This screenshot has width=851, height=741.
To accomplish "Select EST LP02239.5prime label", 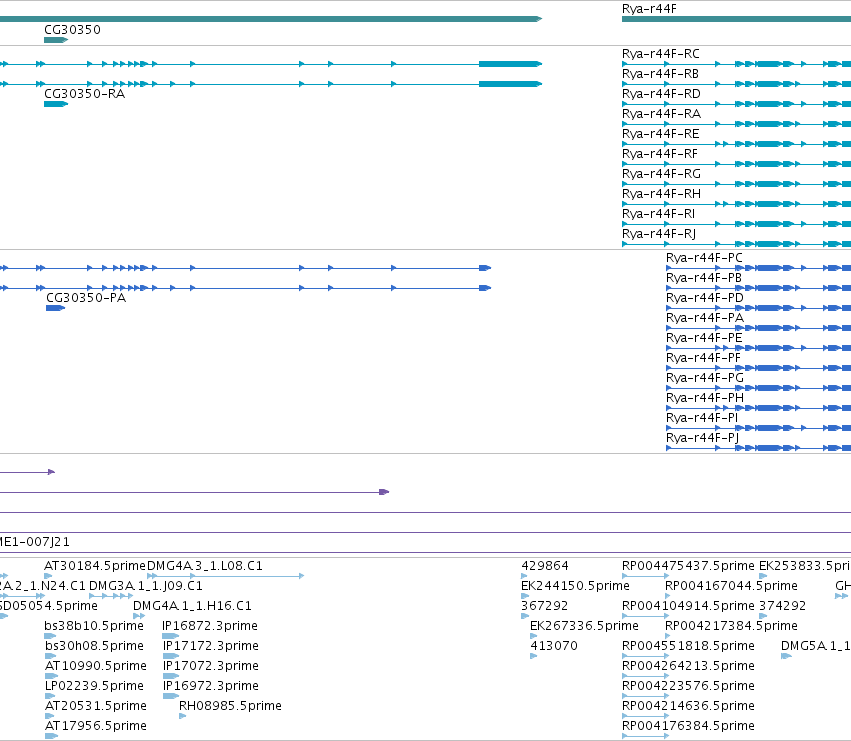I will [94, 686].
